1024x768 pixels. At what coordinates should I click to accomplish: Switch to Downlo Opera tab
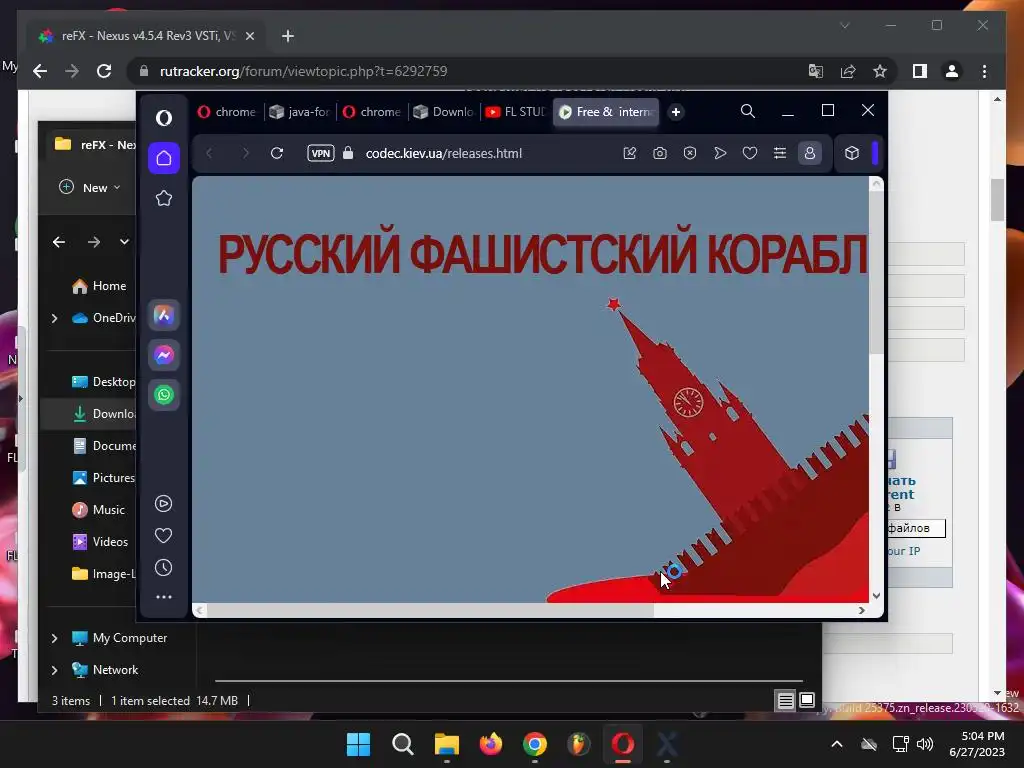point(444,112)
